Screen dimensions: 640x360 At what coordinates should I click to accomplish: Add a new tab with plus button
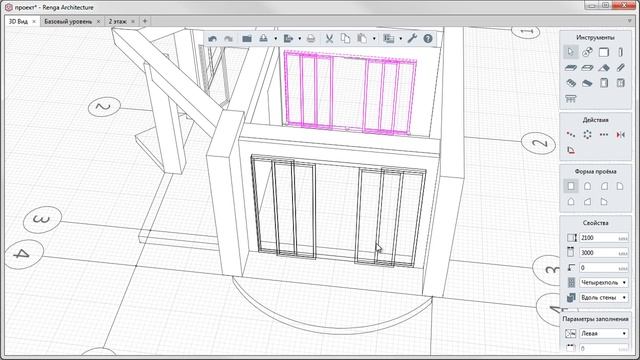(x=145, y=21)
